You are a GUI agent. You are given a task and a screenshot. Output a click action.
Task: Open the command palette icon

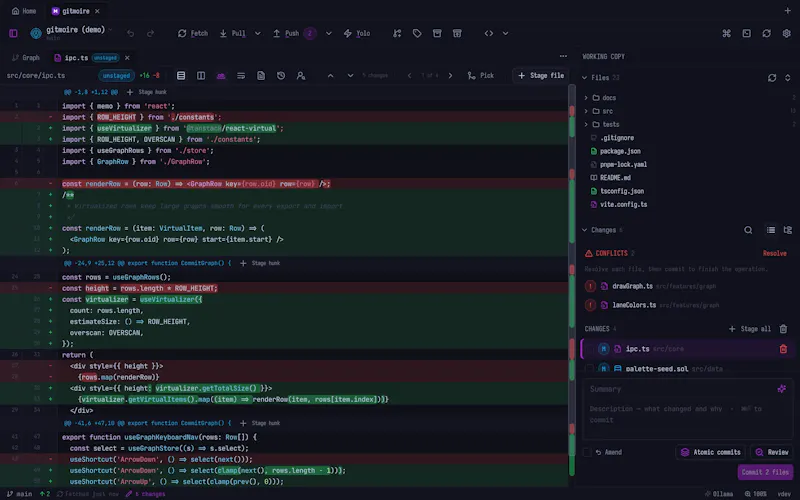(x=727, y=33)
